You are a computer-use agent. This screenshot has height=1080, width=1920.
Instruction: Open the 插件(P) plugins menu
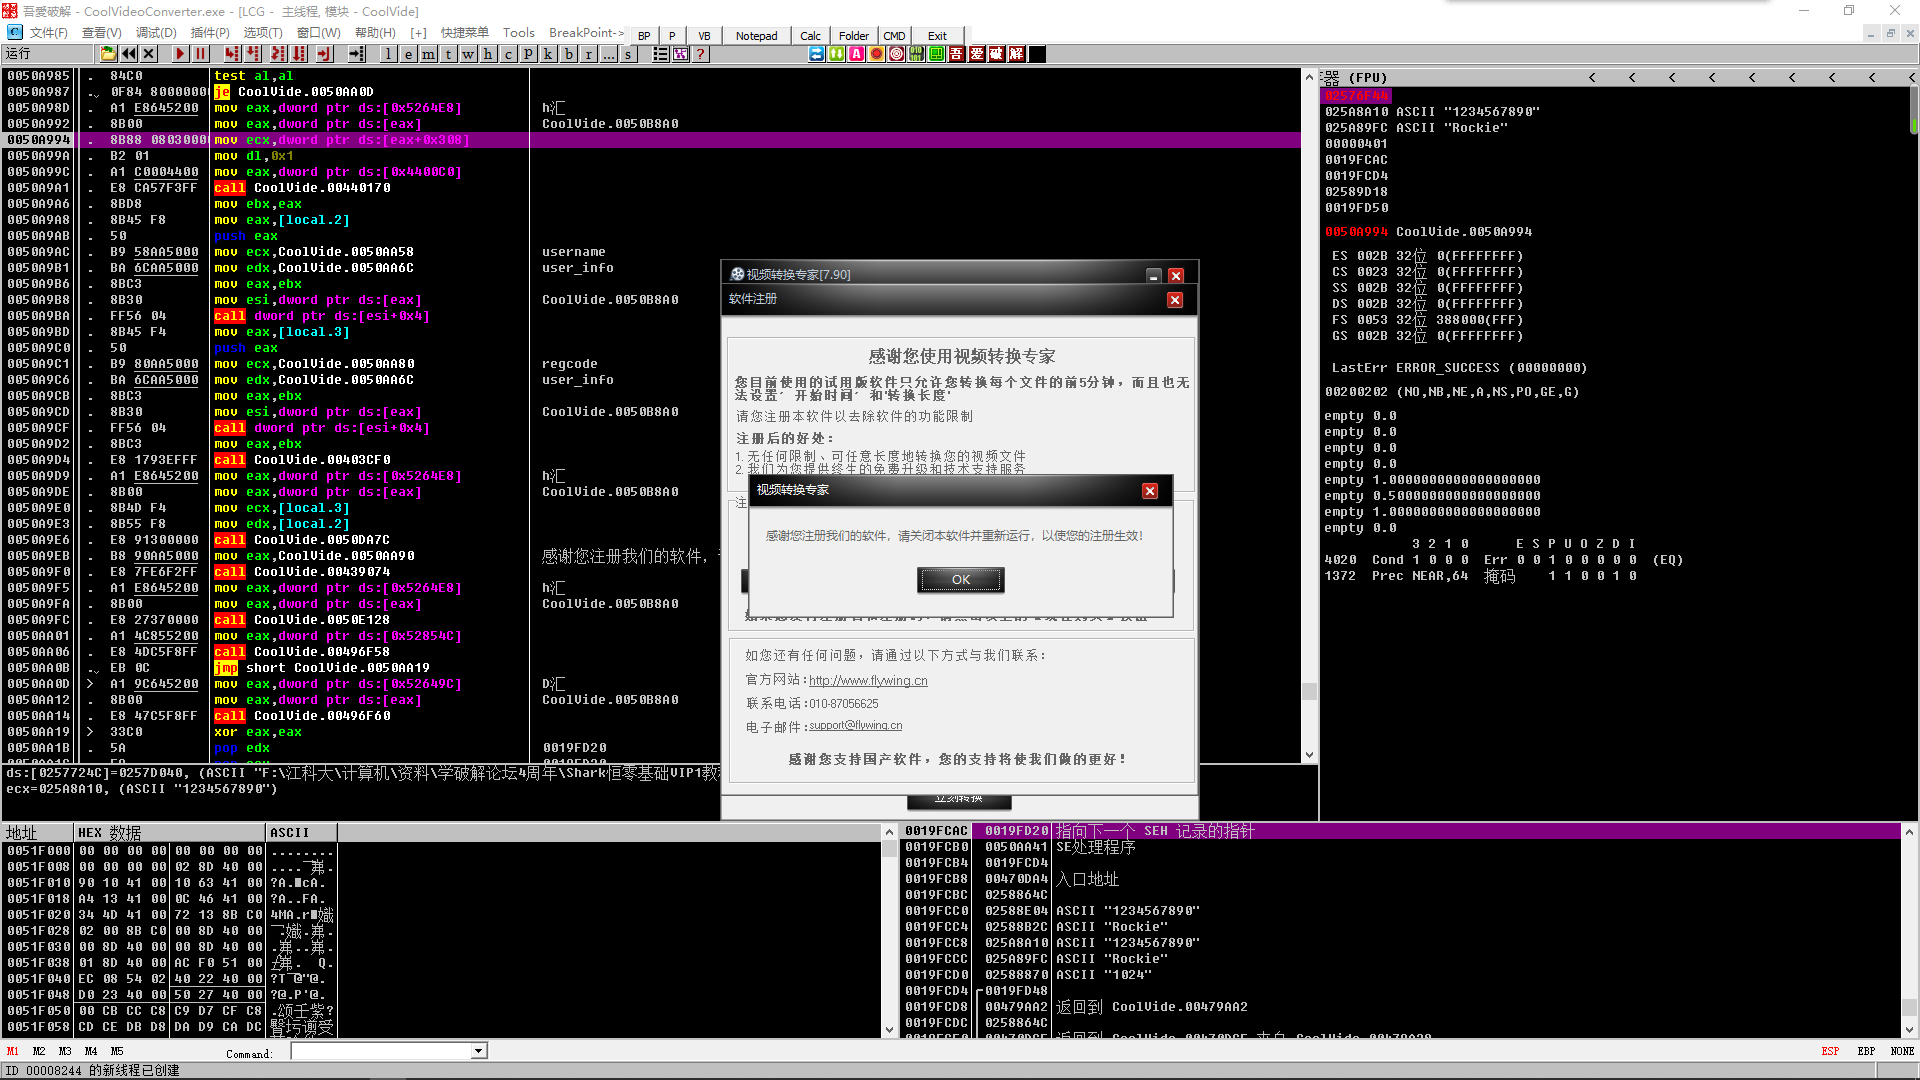(210, 33)
